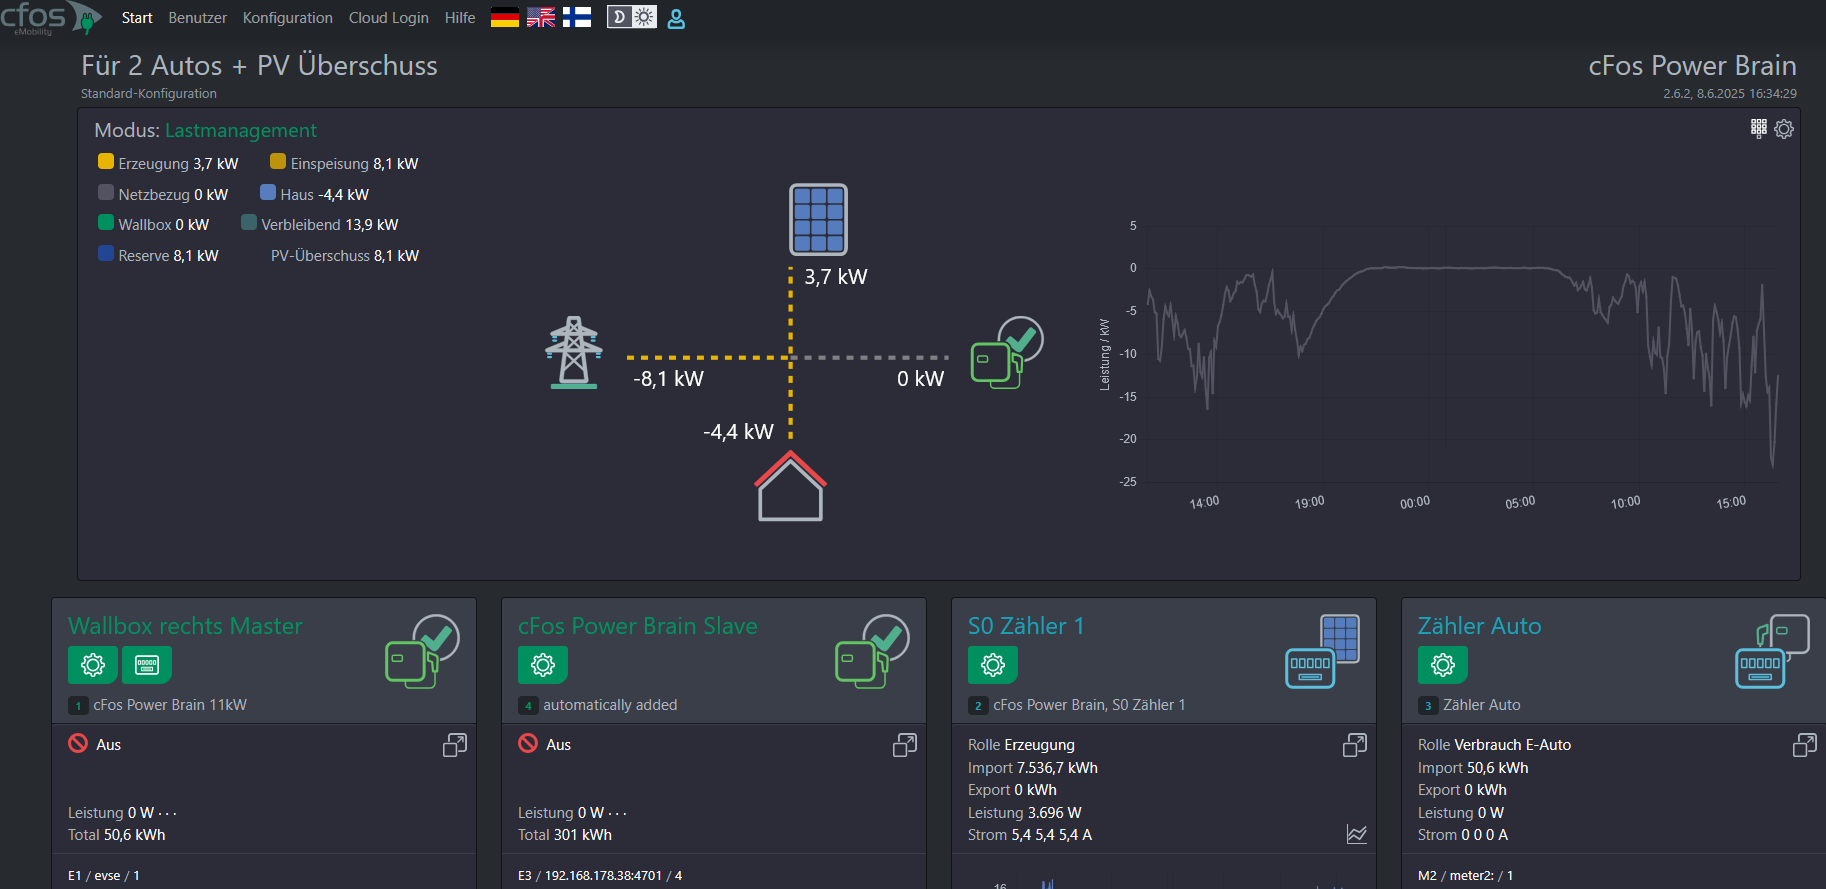Open S0 Zähler 1 settings gear
The height and width of the screenshot is (889, 1826).
click(993, 665)
